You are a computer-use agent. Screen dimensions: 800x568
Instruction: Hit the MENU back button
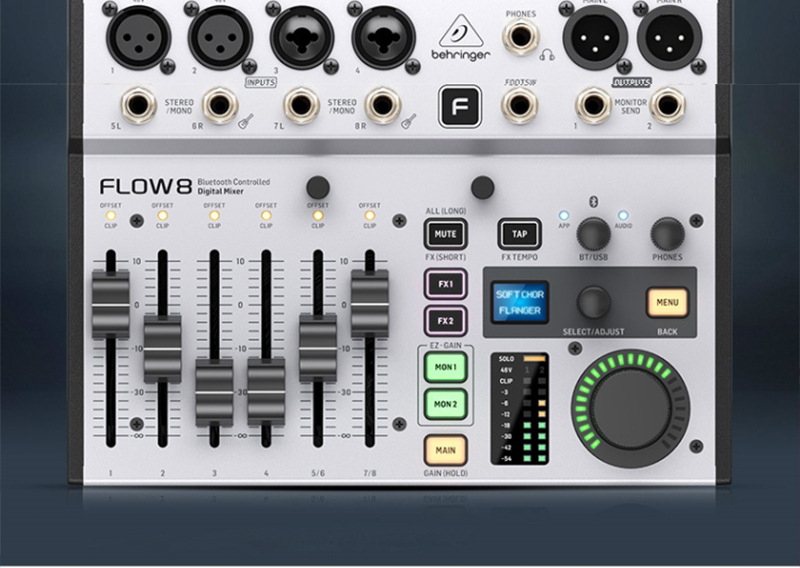tap(667, 303)
